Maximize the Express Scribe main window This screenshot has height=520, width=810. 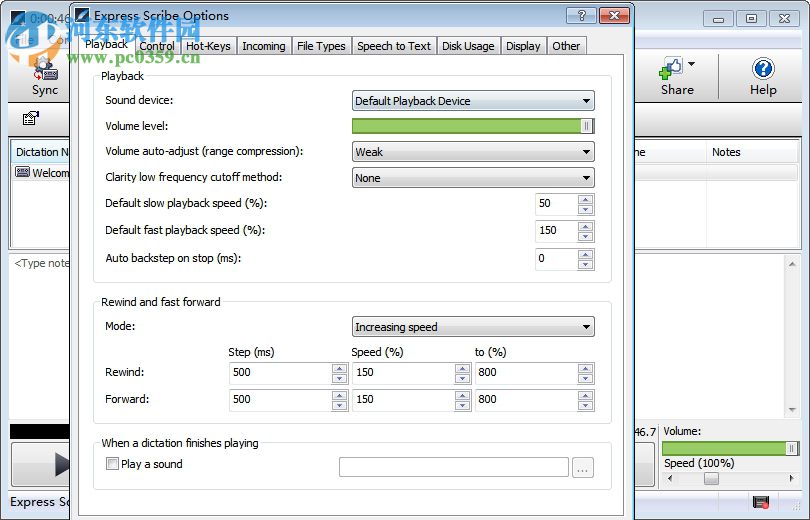click(752, 19)
